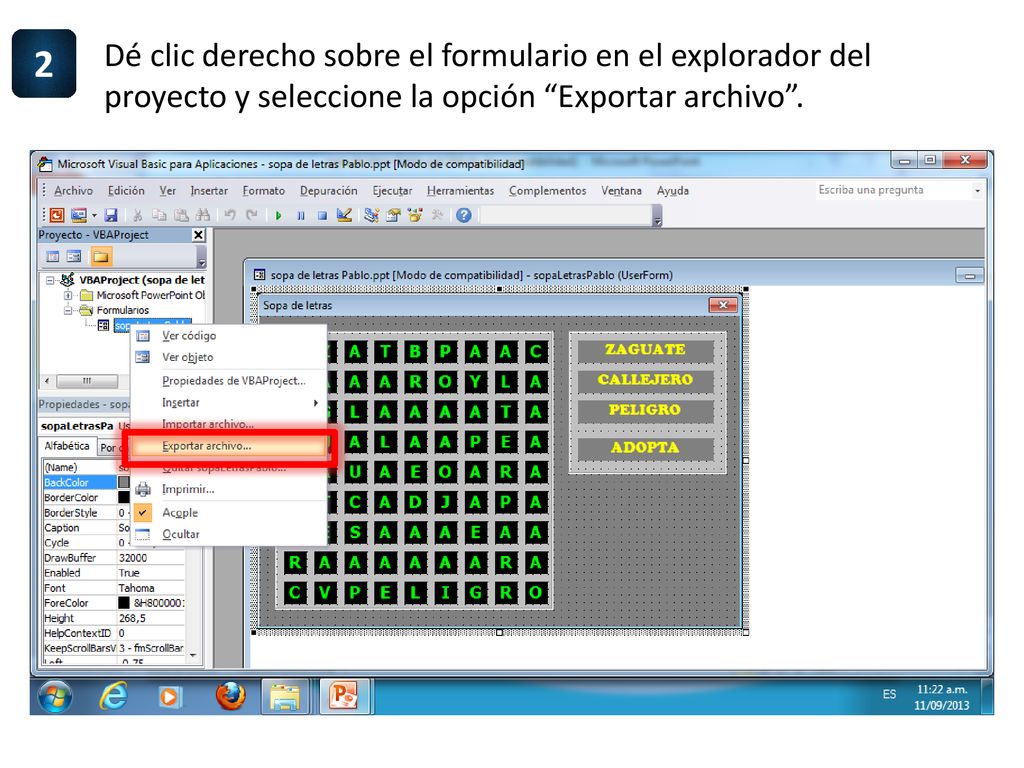This screenshot has width=1024, height=768.
Task: Click the gray BackColor swatch
Action: 123,482
